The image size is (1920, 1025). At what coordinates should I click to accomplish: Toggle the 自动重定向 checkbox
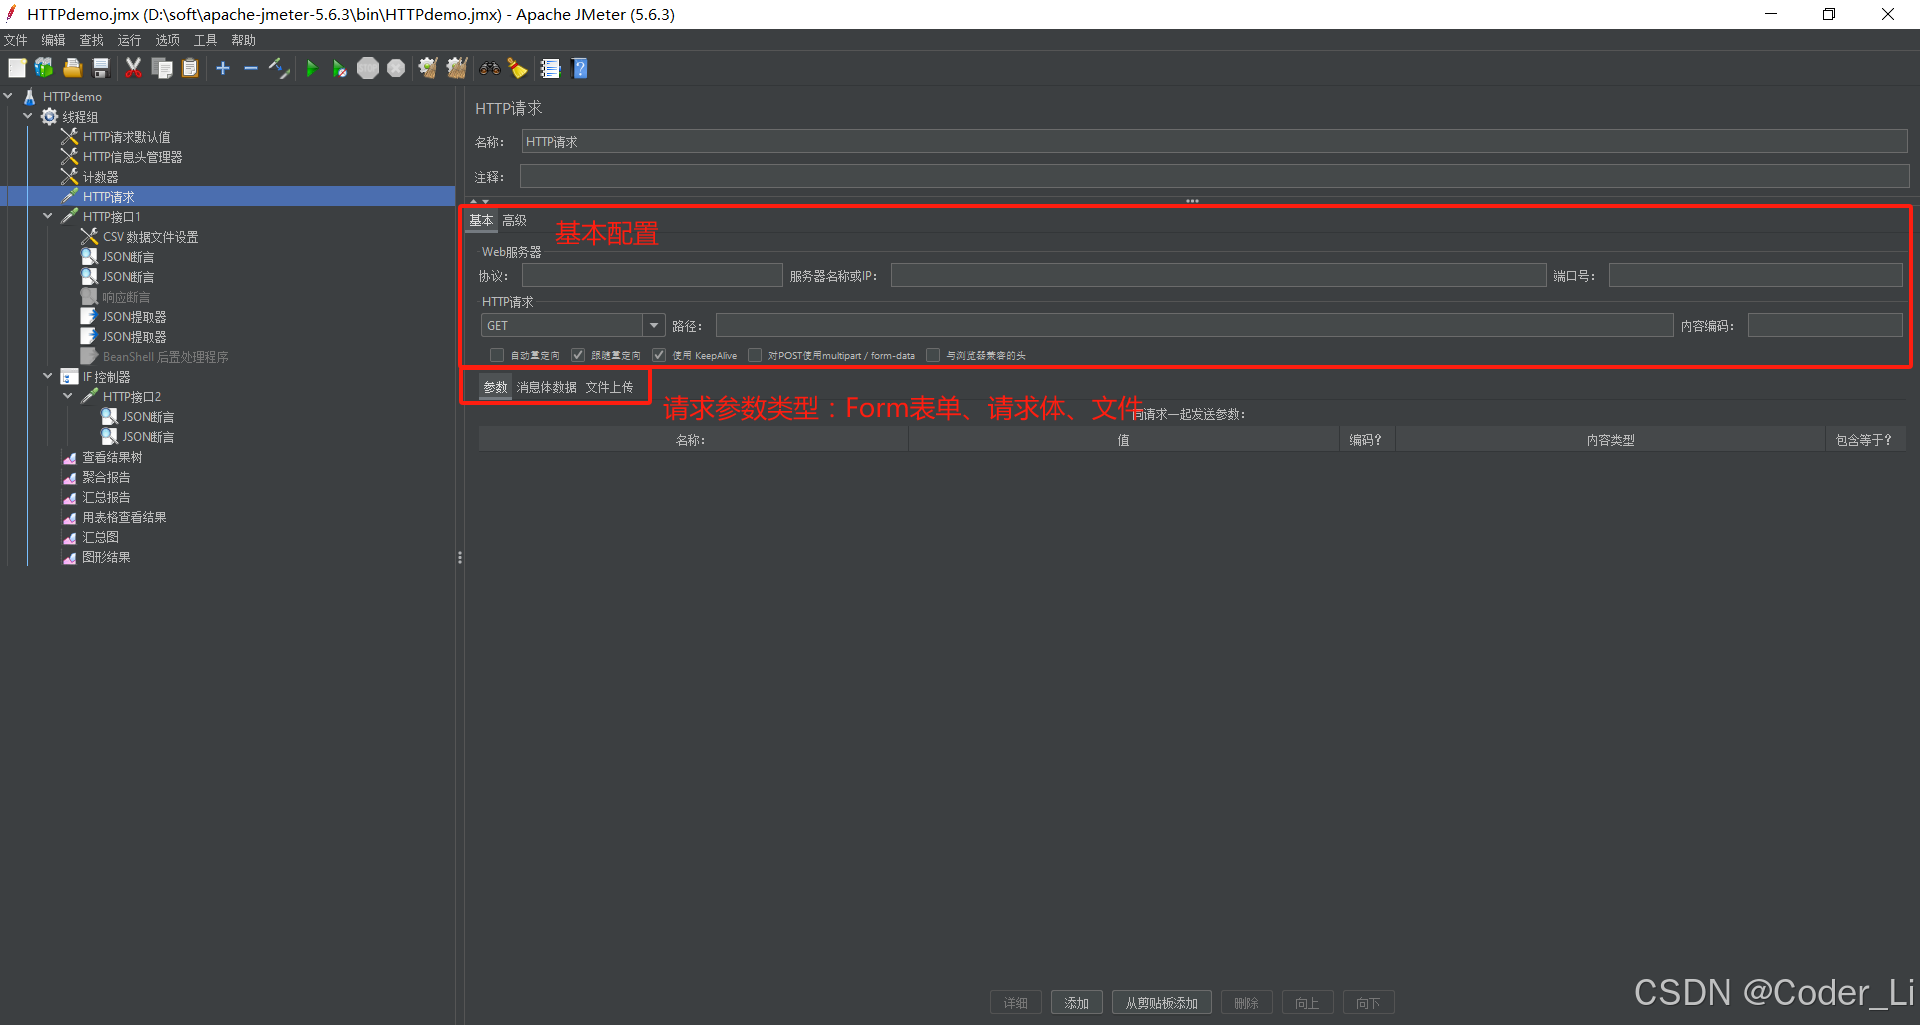point(497,355)
